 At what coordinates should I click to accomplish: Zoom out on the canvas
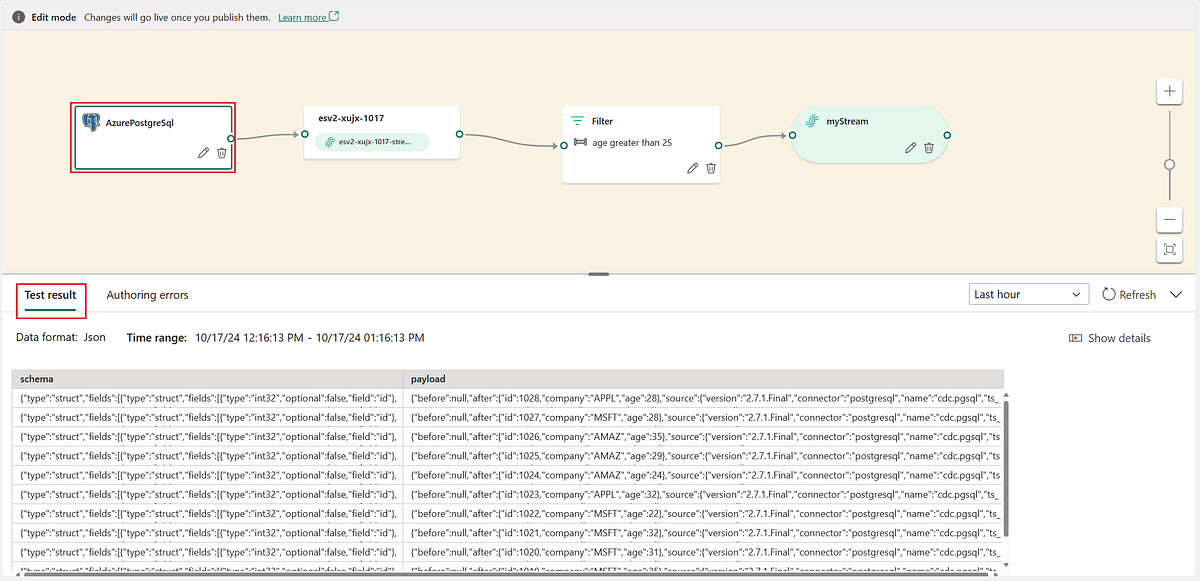coord(1169,219)
